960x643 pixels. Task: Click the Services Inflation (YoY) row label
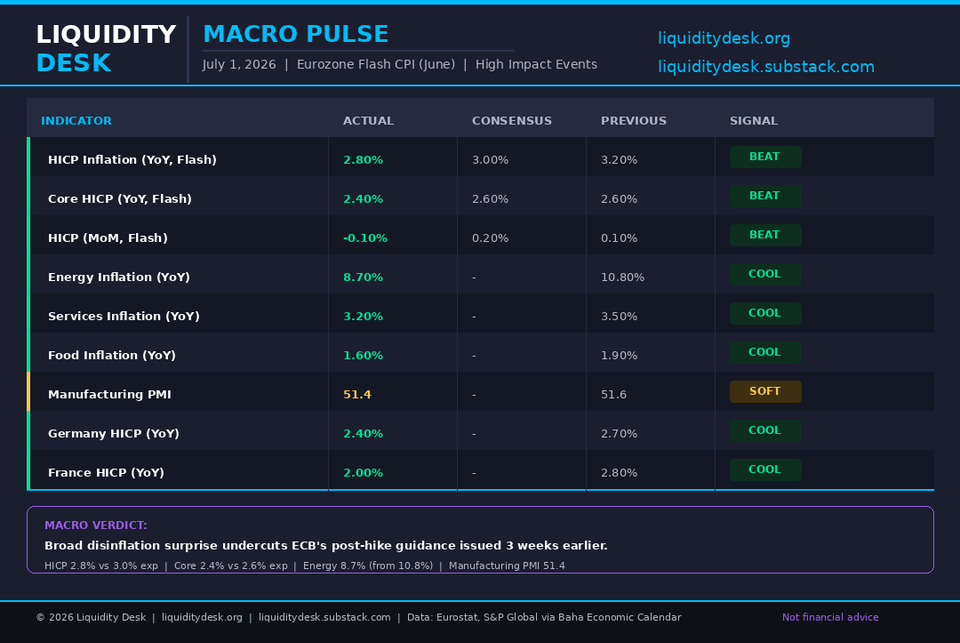click(124, 317)
